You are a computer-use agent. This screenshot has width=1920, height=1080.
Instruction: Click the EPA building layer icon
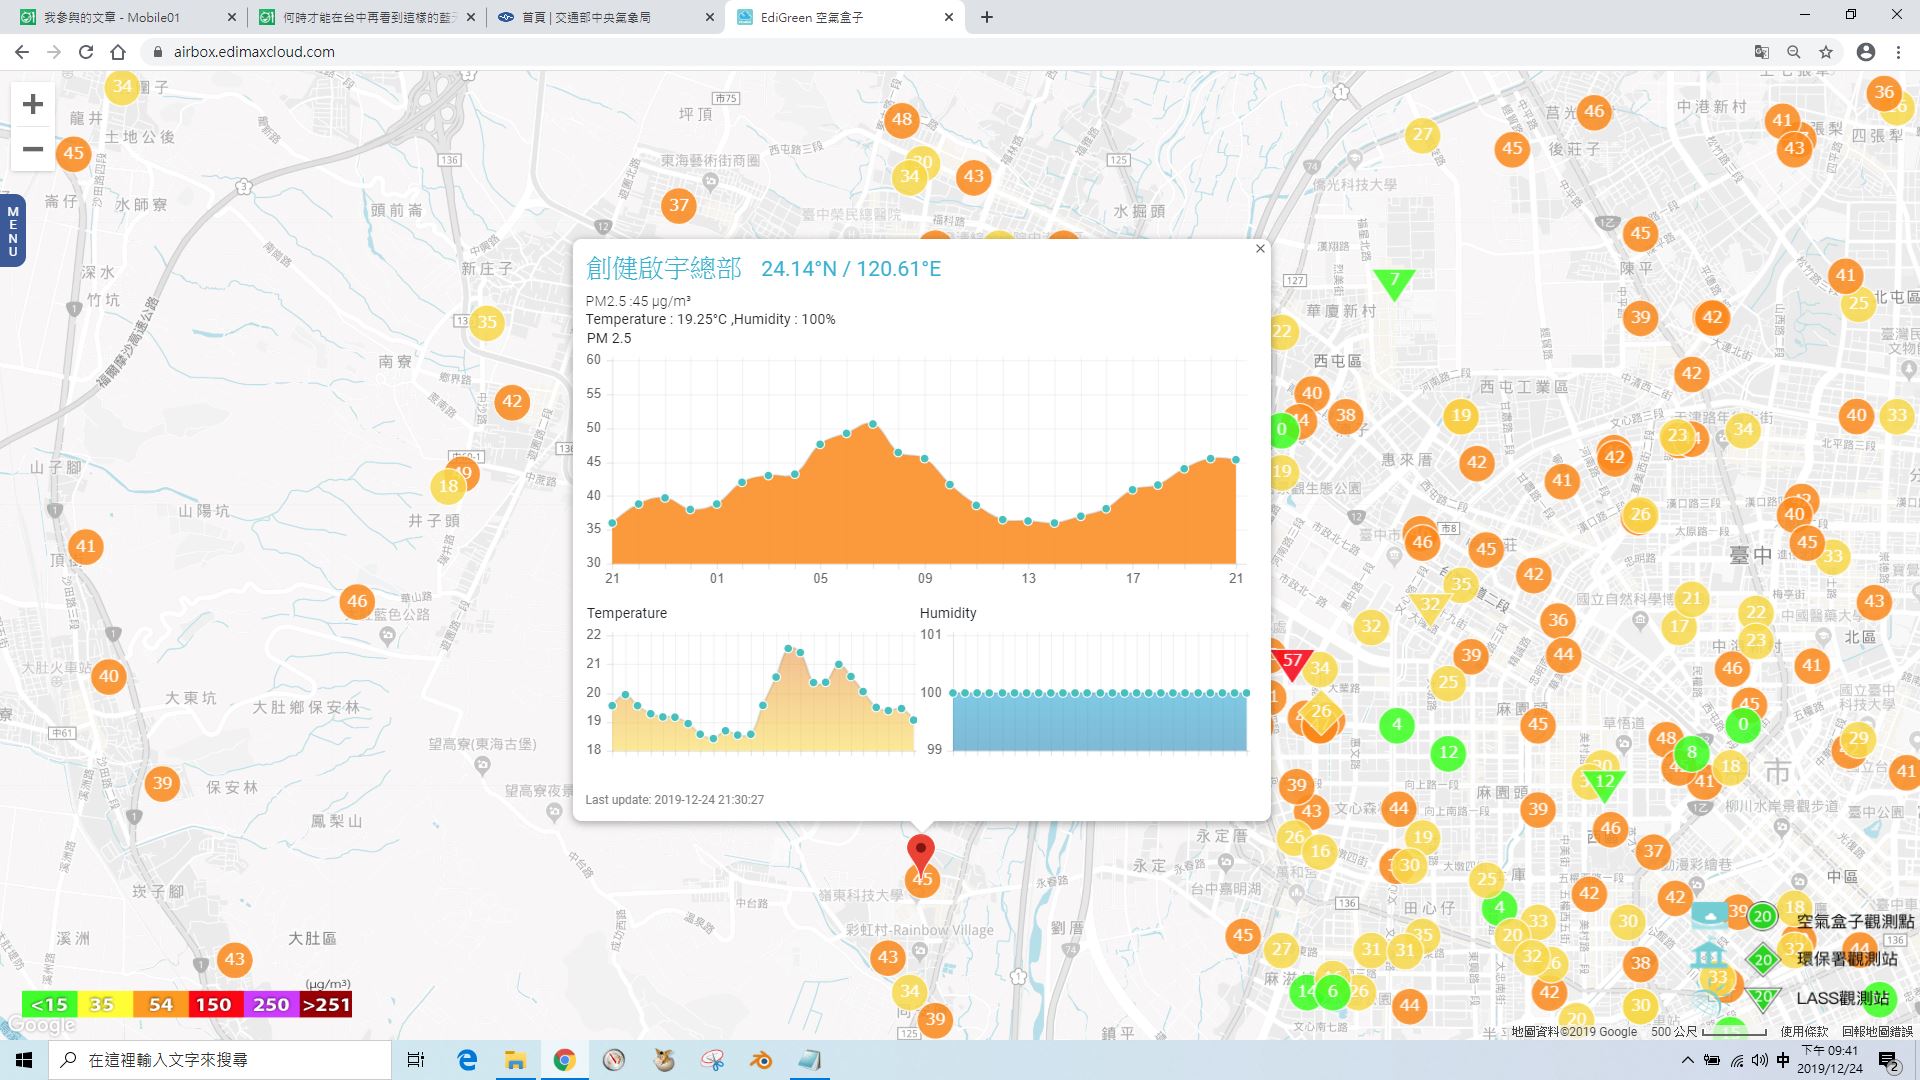coord(1708,954)
